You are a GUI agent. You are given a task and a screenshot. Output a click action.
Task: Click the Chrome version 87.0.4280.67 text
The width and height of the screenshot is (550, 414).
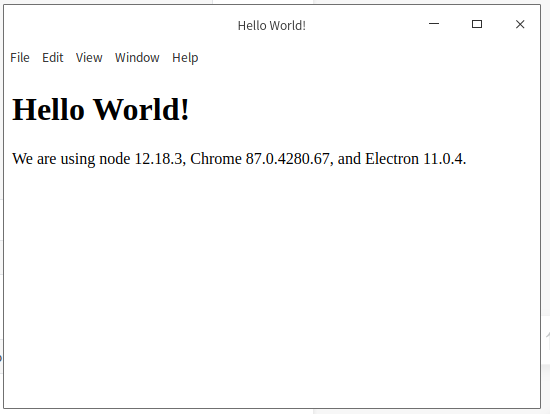(288, 159)
